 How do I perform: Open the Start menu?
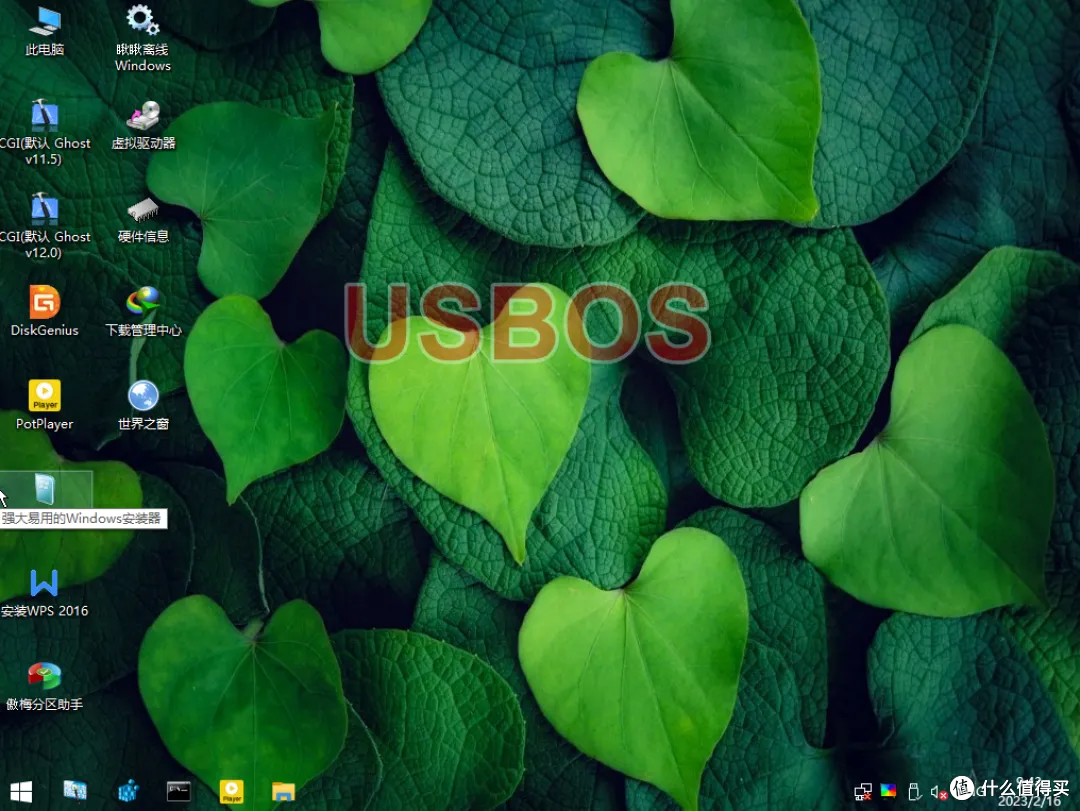click(20, 792)
